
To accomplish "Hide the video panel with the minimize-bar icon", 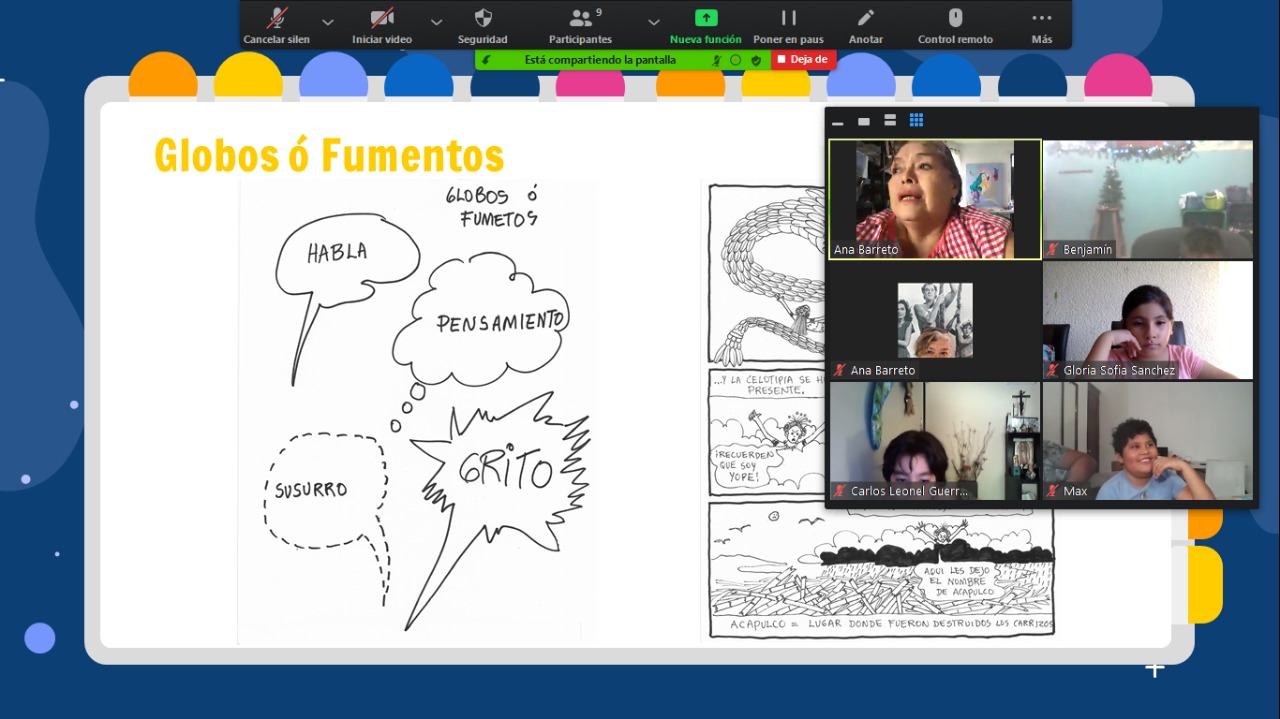I will (838, 122).
